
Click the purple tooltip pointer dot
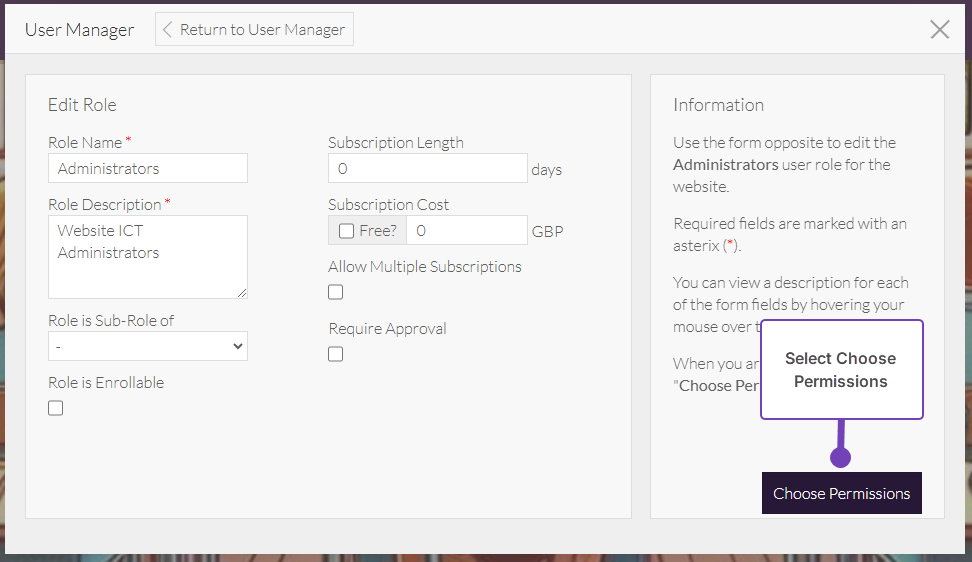[x=841, y=457]
